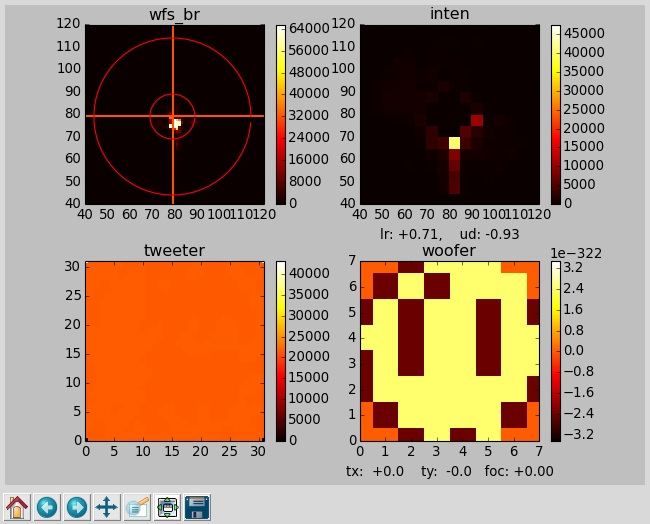Click the 'foc: +0.00' readout
The width and height of the screenshot is (650, 524).
point(519,472)
